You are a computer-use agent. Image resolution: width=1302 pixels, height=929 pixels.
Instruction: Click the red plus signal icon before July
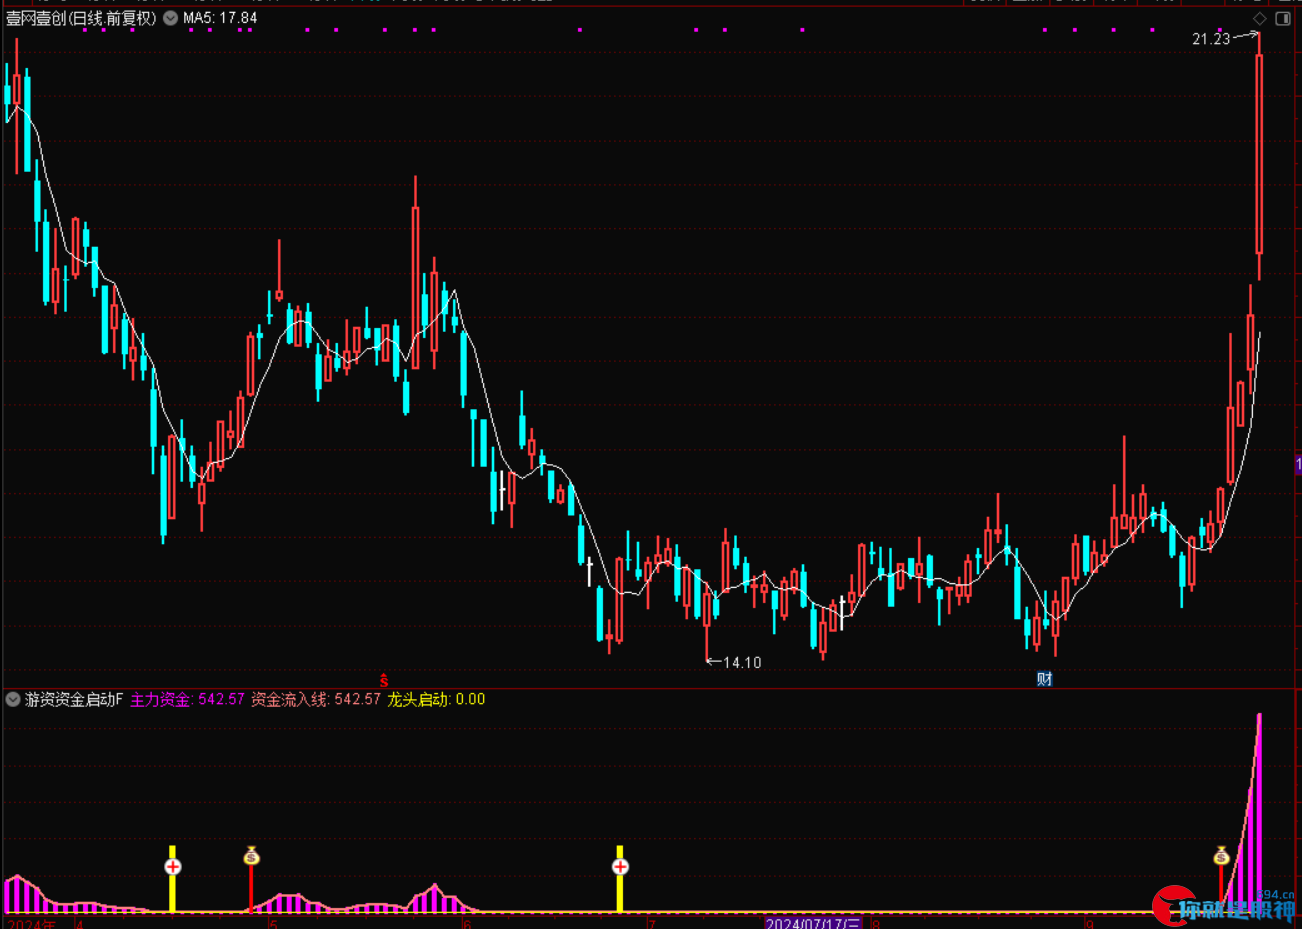point(620,867)
